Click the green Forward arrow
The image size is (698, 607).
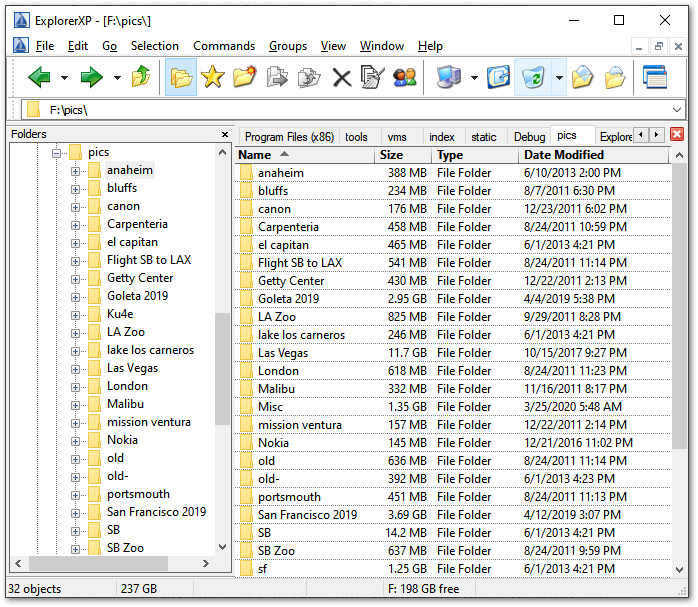(92, 77)
